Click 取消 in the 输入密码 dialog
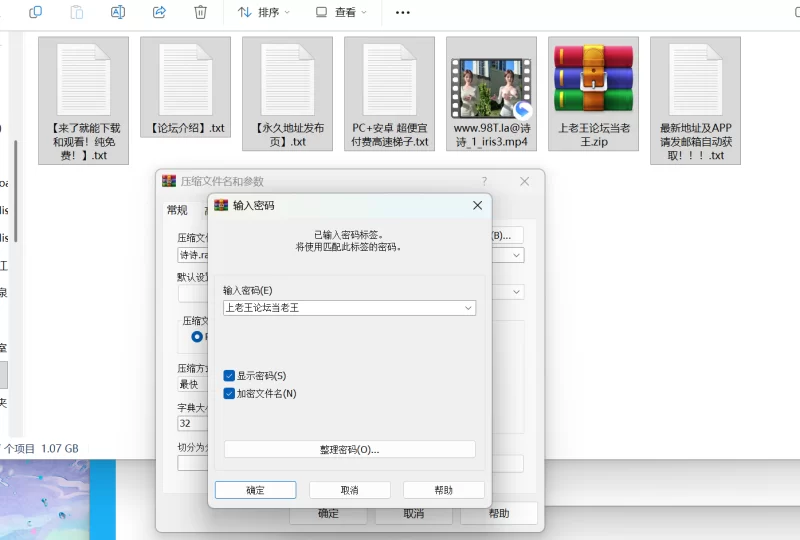800x540 pixels. click(349, 490)
